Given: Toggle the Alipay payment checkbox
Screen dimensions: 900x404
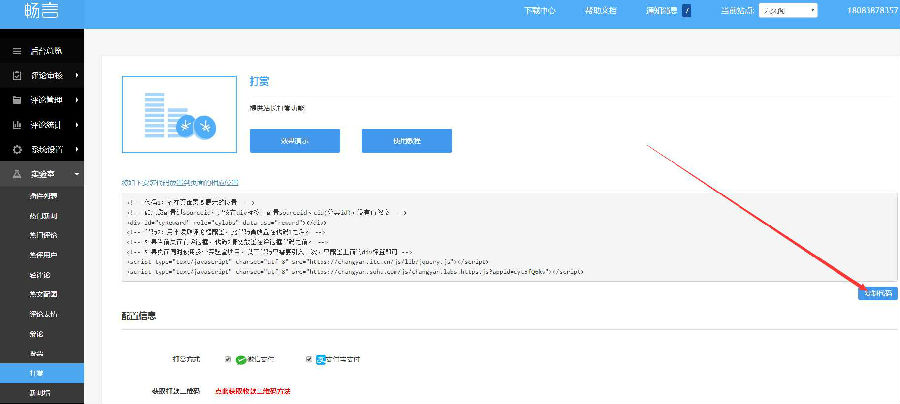Looking at the screenshot, I should pos(309,359).
